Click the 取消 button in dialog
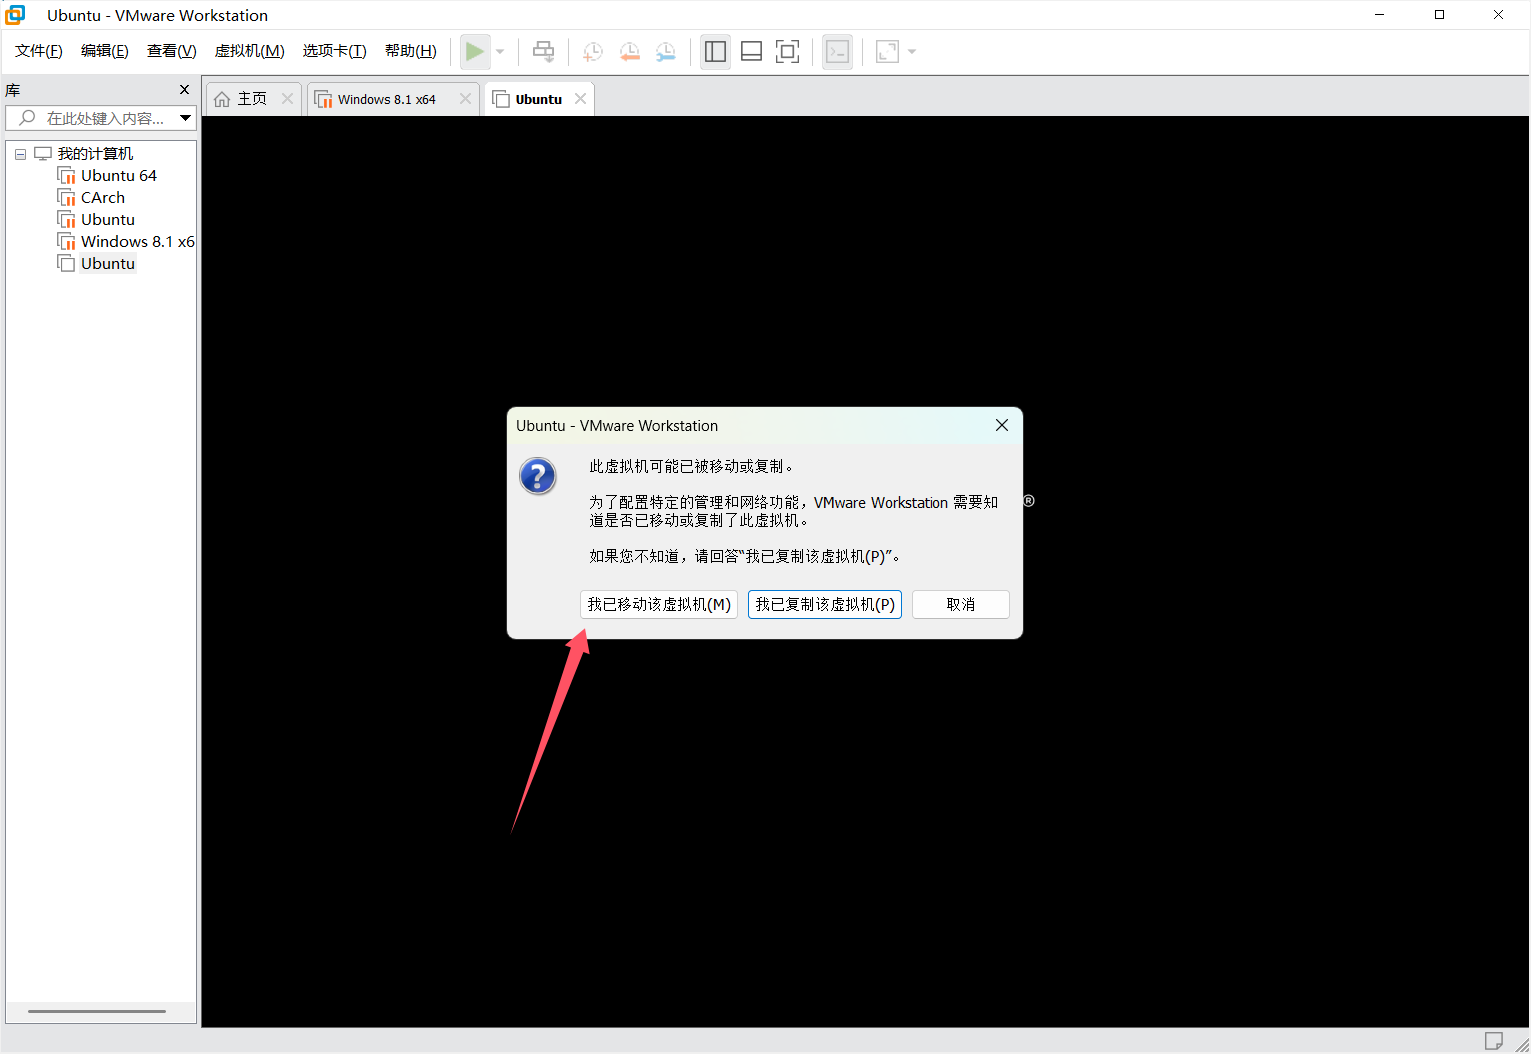 click(961, 604)
